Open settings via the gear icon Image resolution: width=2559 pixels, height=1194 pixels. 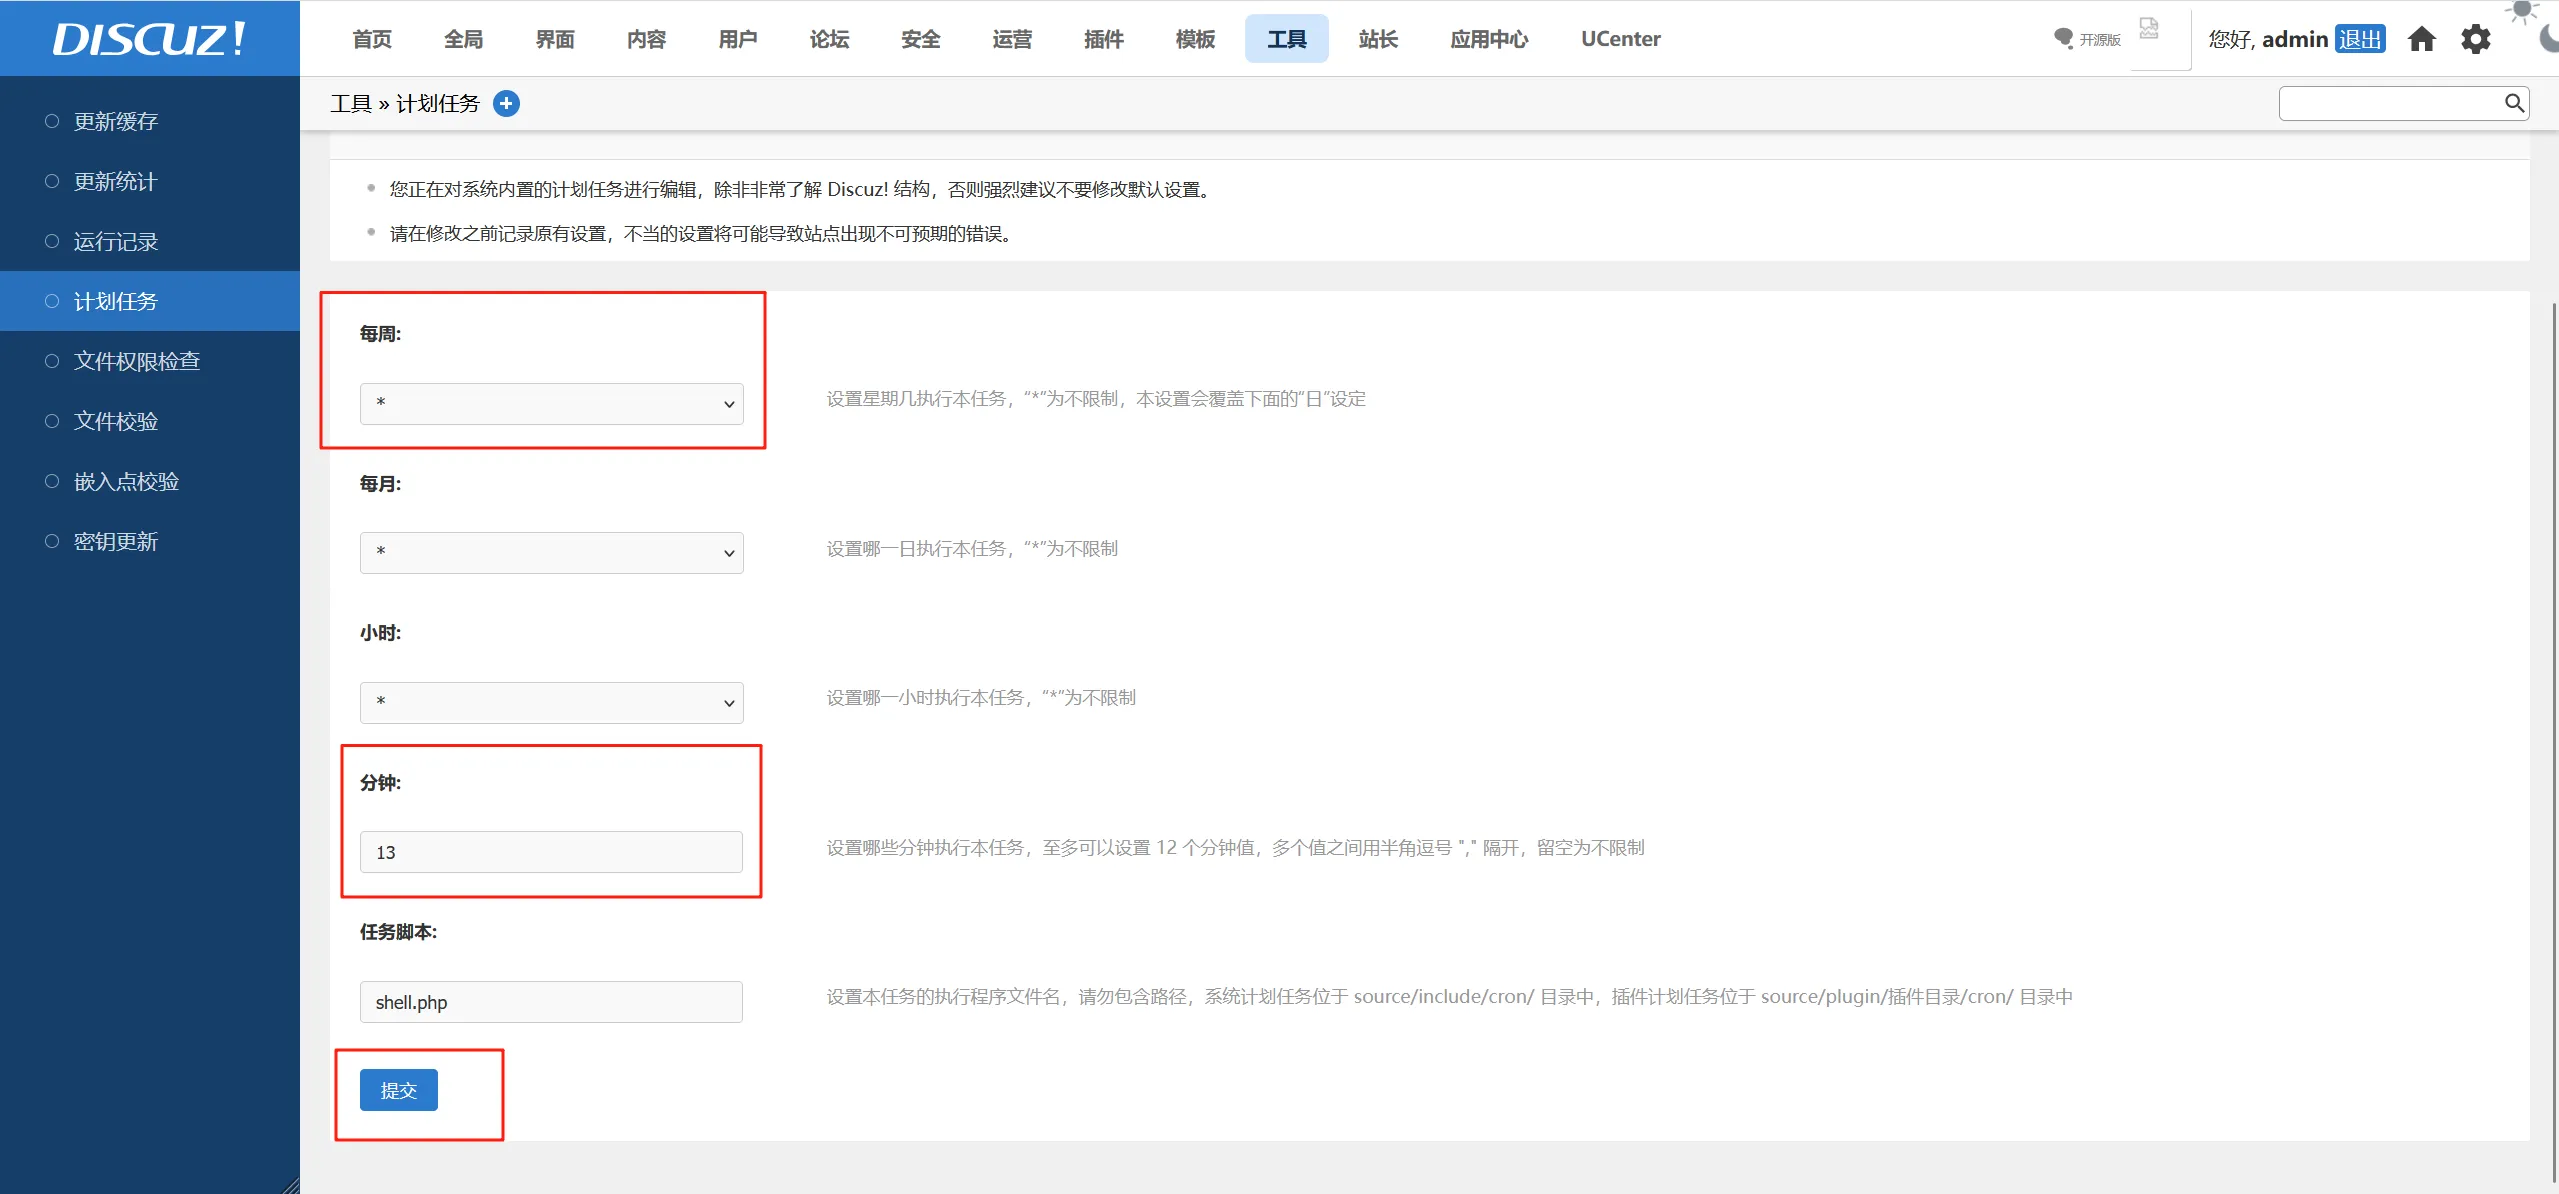click(x=2476, y=39)
